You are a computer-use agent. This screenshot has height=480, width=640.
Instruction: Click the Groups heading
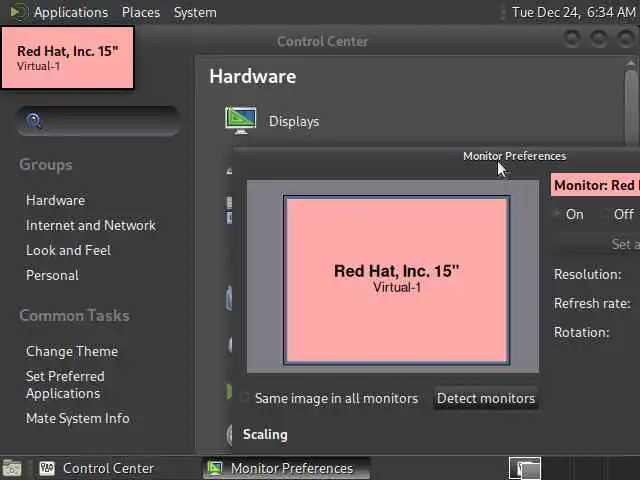pos(46,164)
